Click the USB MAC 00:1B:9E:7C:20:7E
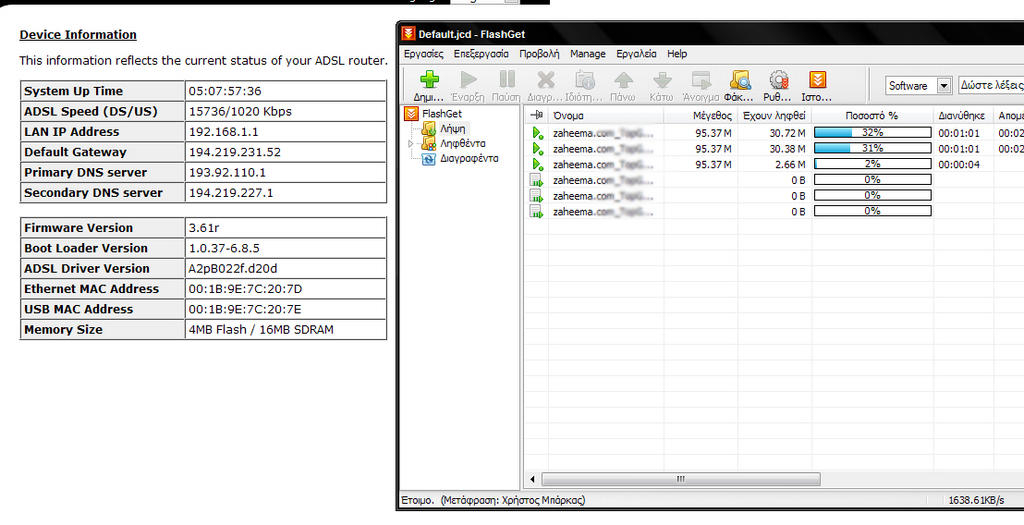Viewport: 1024px width, 525px height. pos(245,309)
